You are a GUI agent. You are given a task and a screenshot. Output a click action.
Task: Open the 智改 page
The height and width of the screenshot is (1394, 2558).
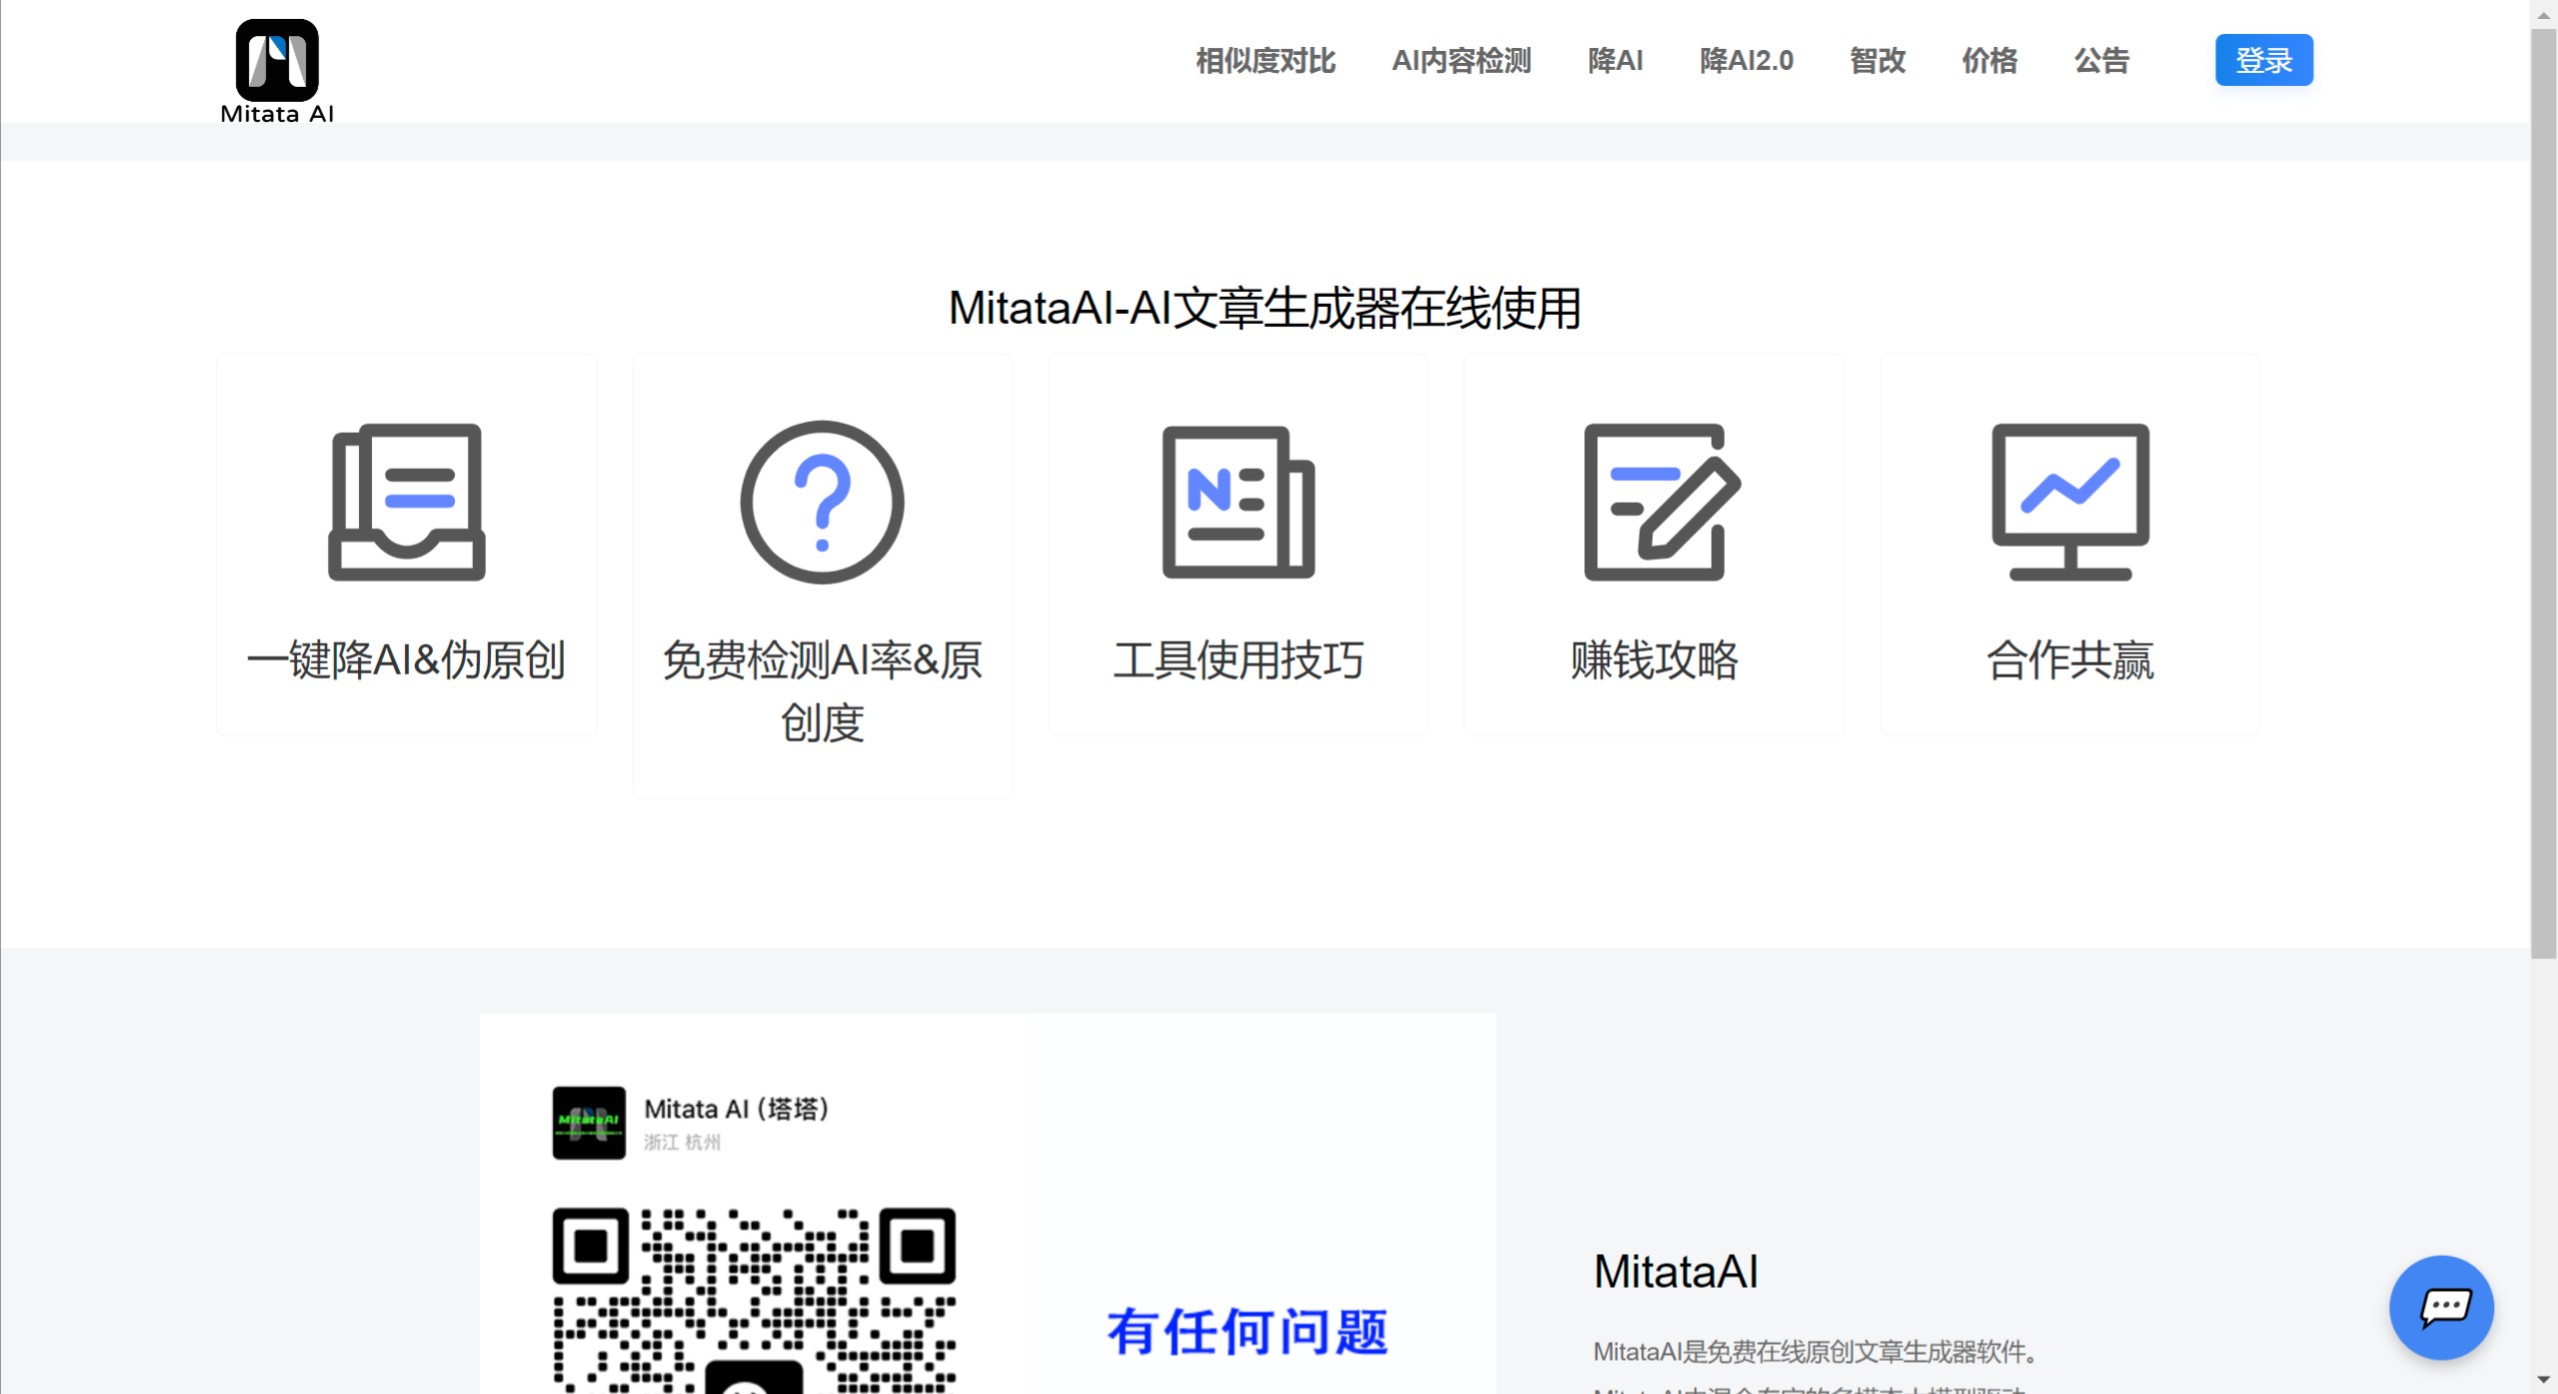pos(1875,61)
